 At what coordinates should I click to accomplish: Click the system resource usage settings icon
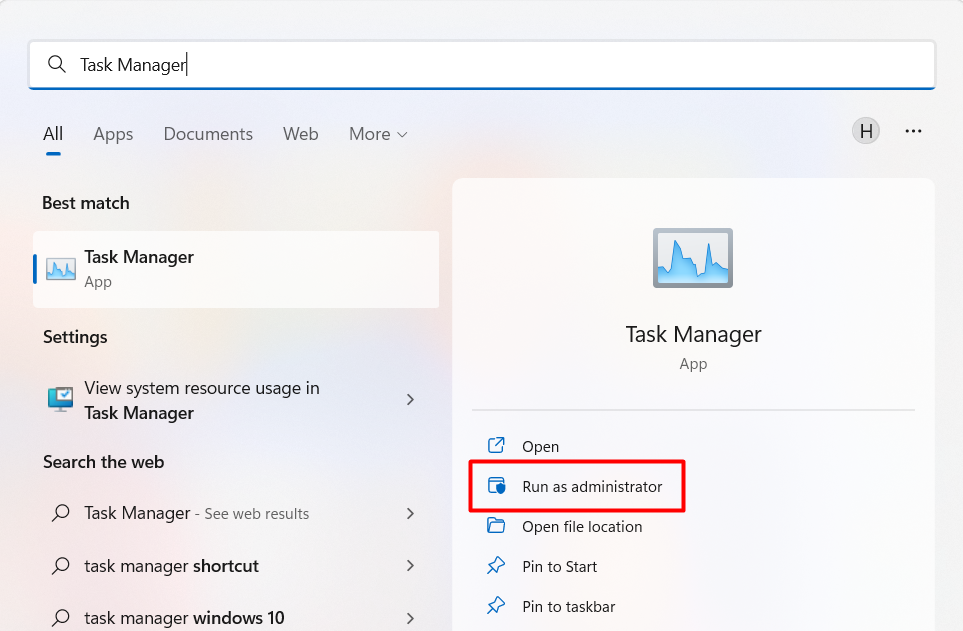coord(61,400)
